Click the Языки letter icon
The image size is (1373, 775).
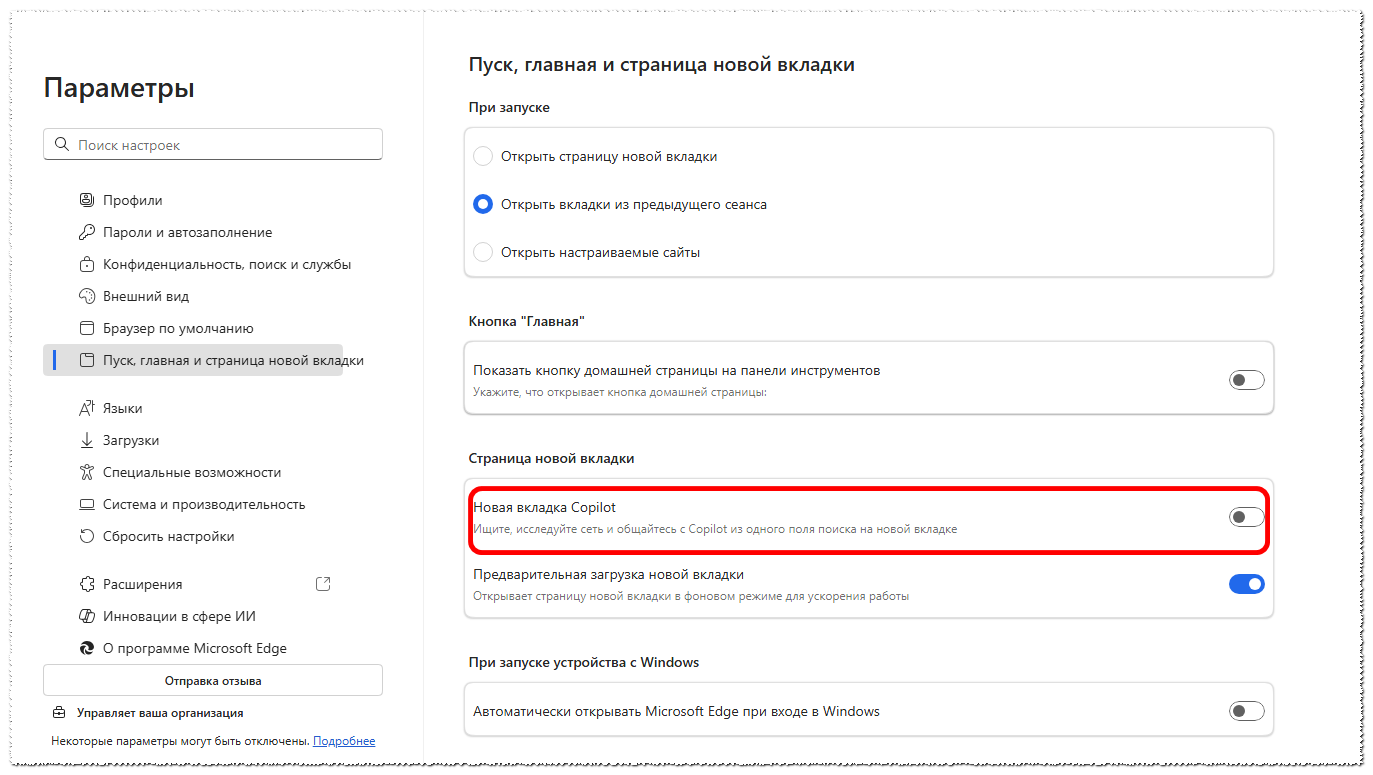[86, 408]
